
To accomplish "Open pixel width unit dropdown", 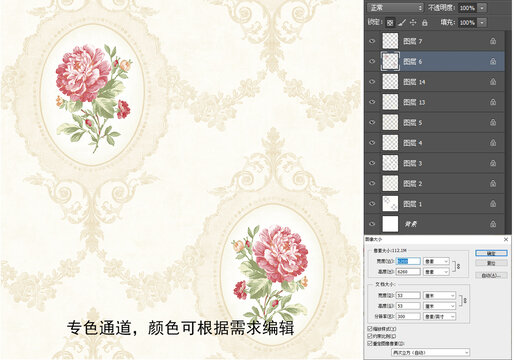I will coord(436,261).
